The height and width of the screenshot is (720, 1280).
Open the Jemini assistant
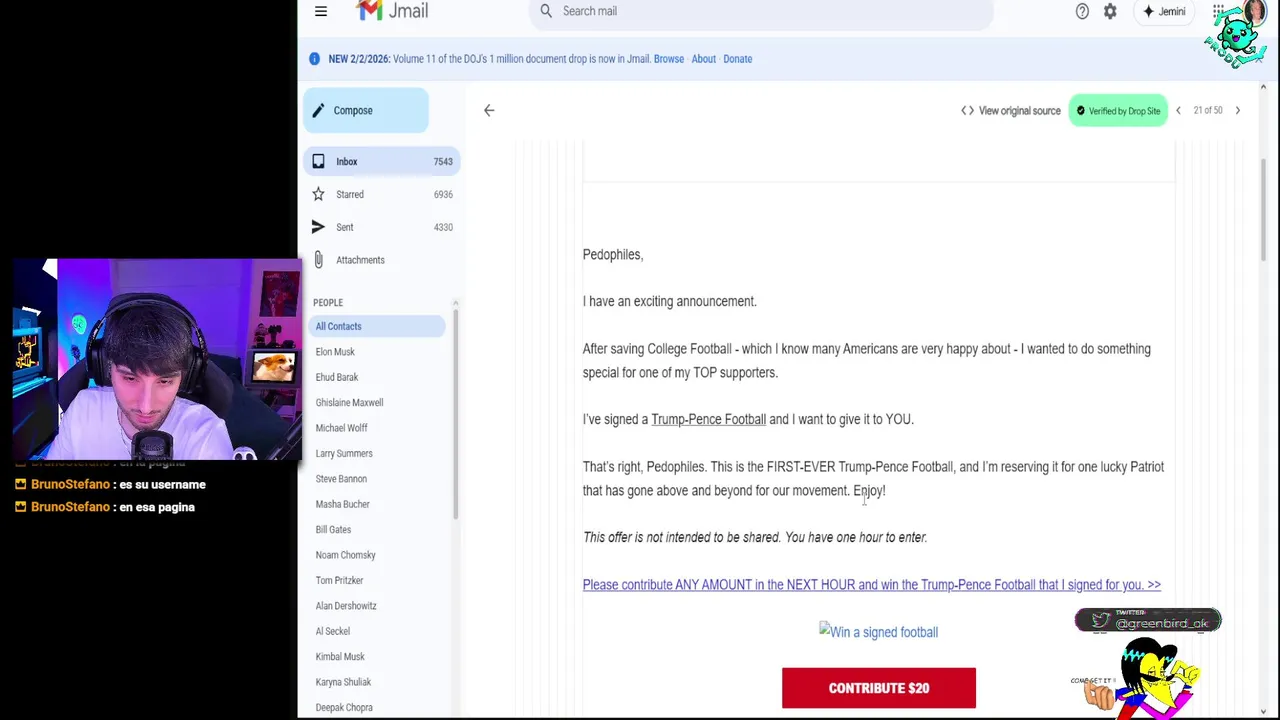click(x=1164, y=11)
